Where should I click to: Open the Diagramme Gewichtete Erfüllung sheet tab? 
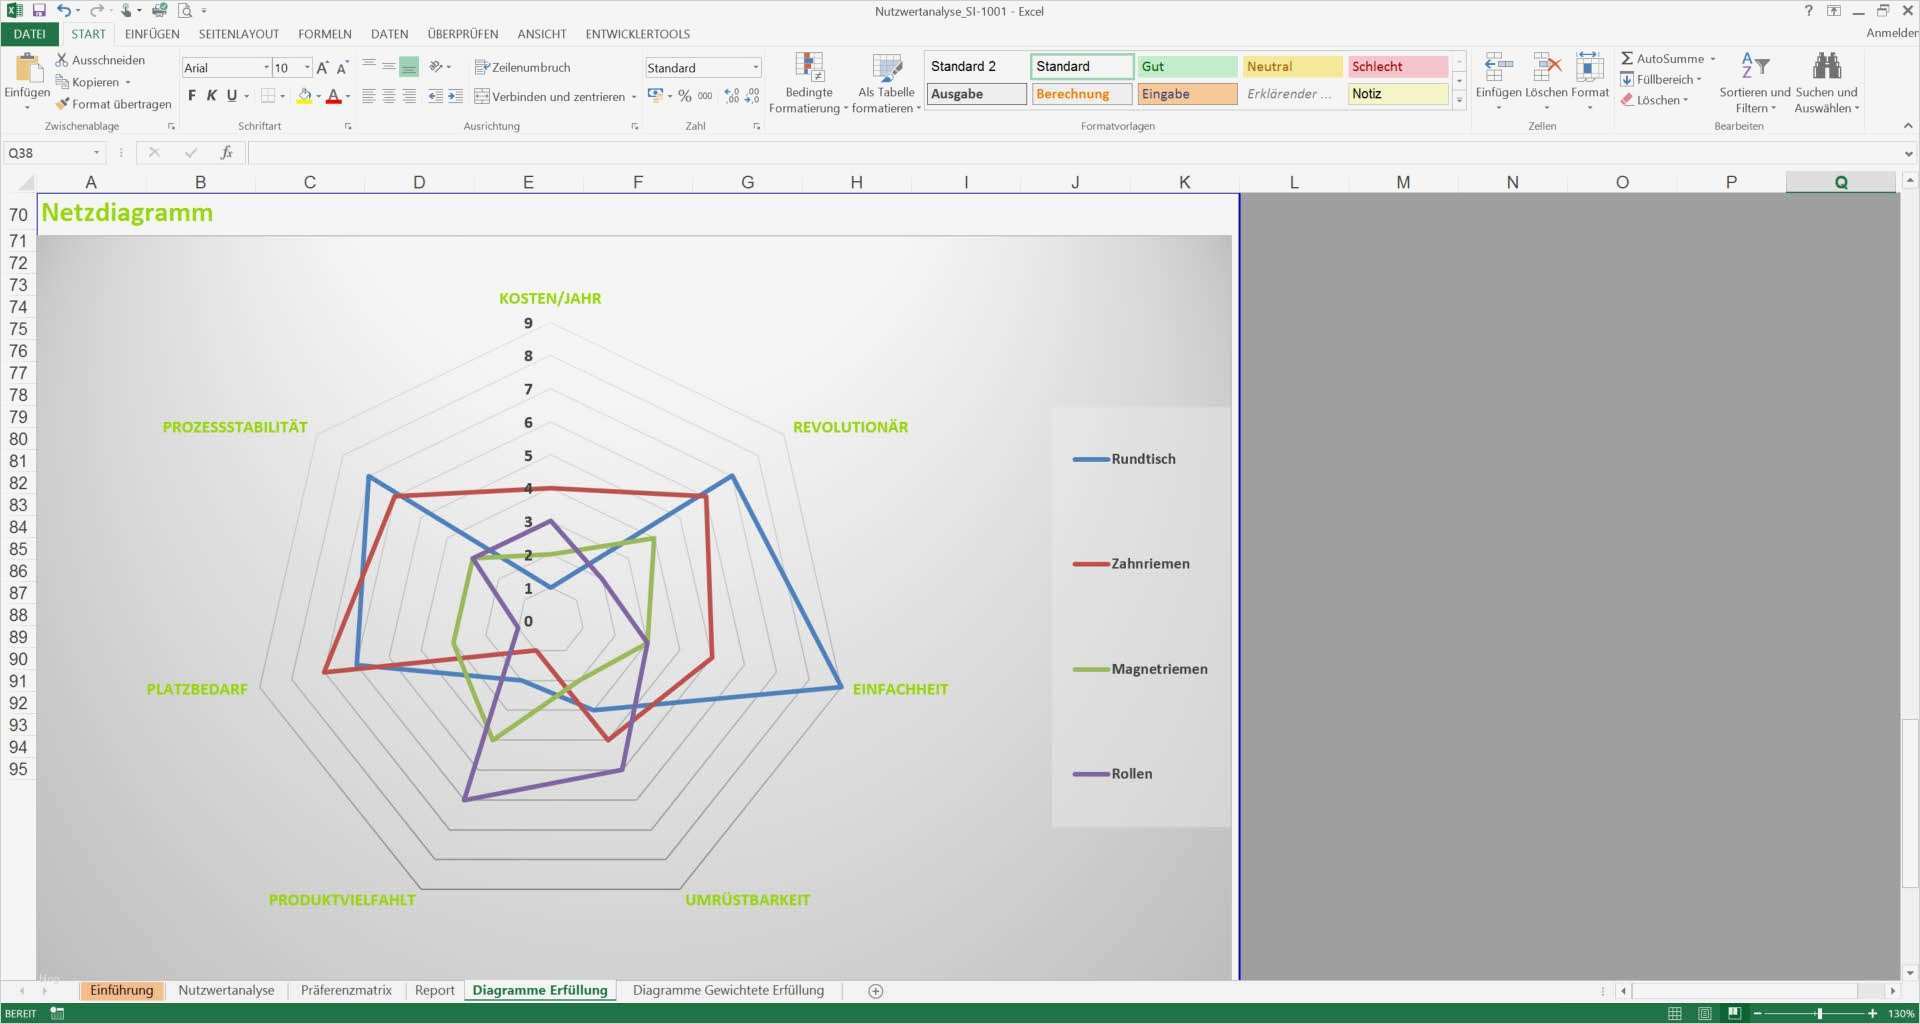point(728,991)
